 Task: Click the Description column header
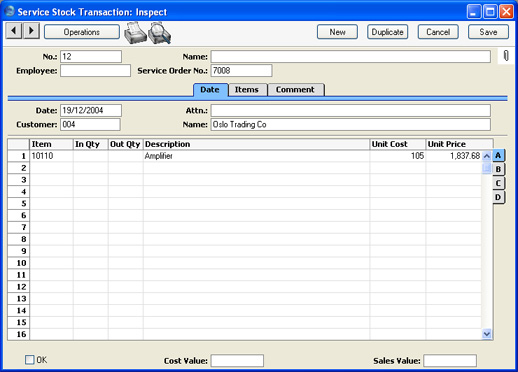[256, 144]
